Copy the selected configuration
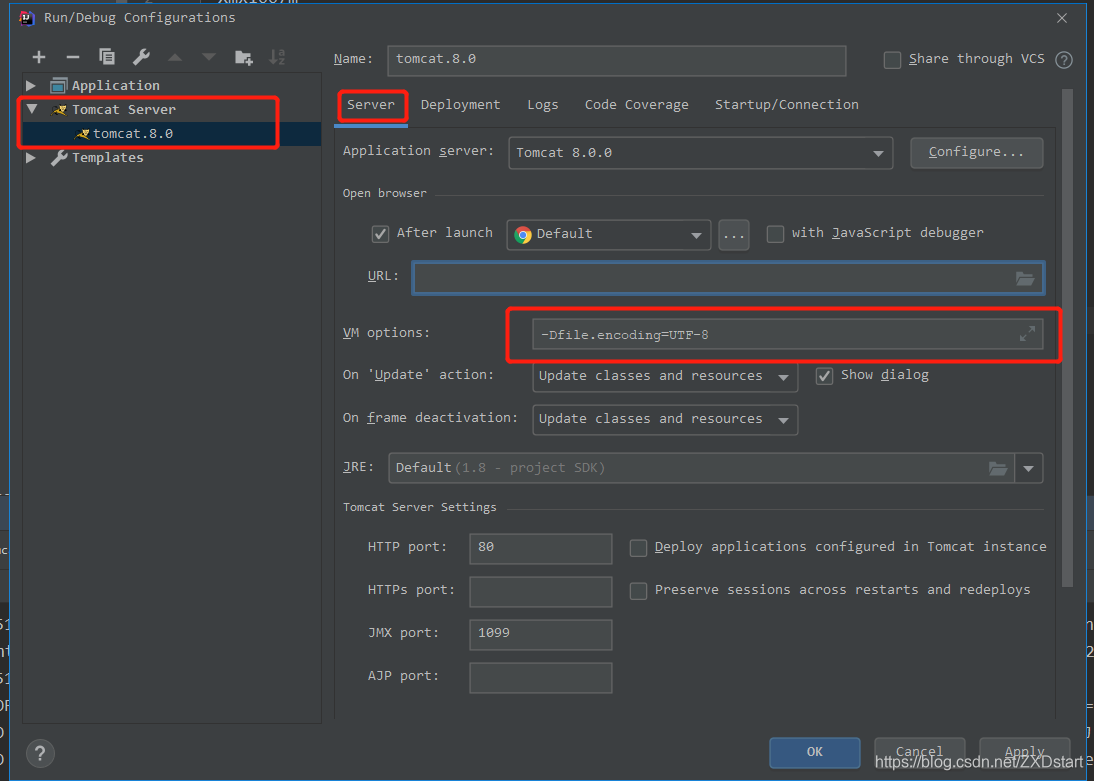The height and width of the screenshot is (781, 1094). pos(107,57)
